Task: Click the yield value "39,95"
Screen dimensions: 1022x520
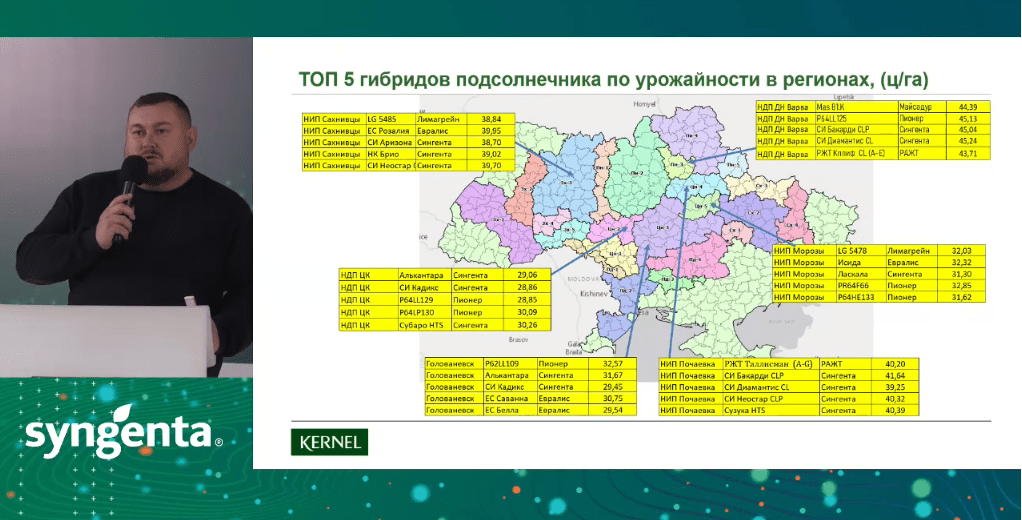Action: point(491,131)
